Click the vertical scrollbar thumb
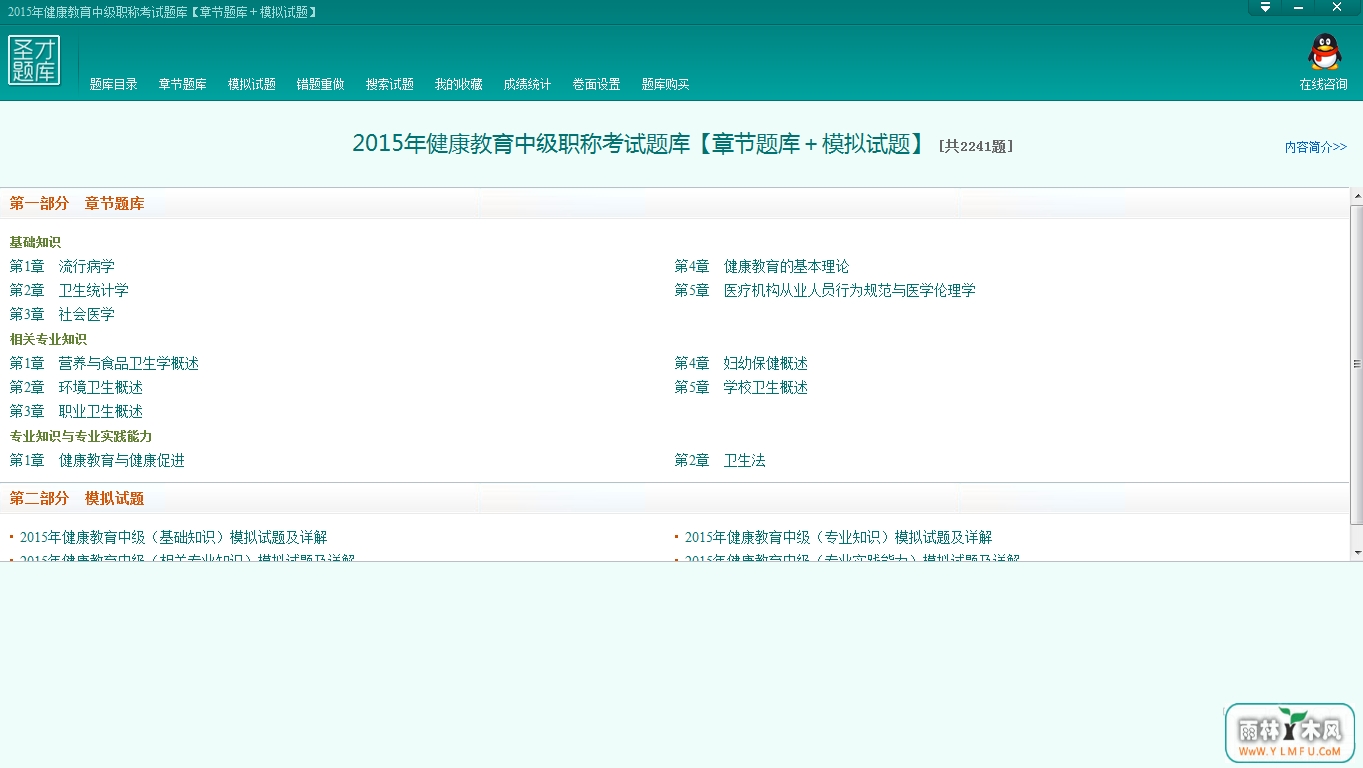 tap(1356, 364)
